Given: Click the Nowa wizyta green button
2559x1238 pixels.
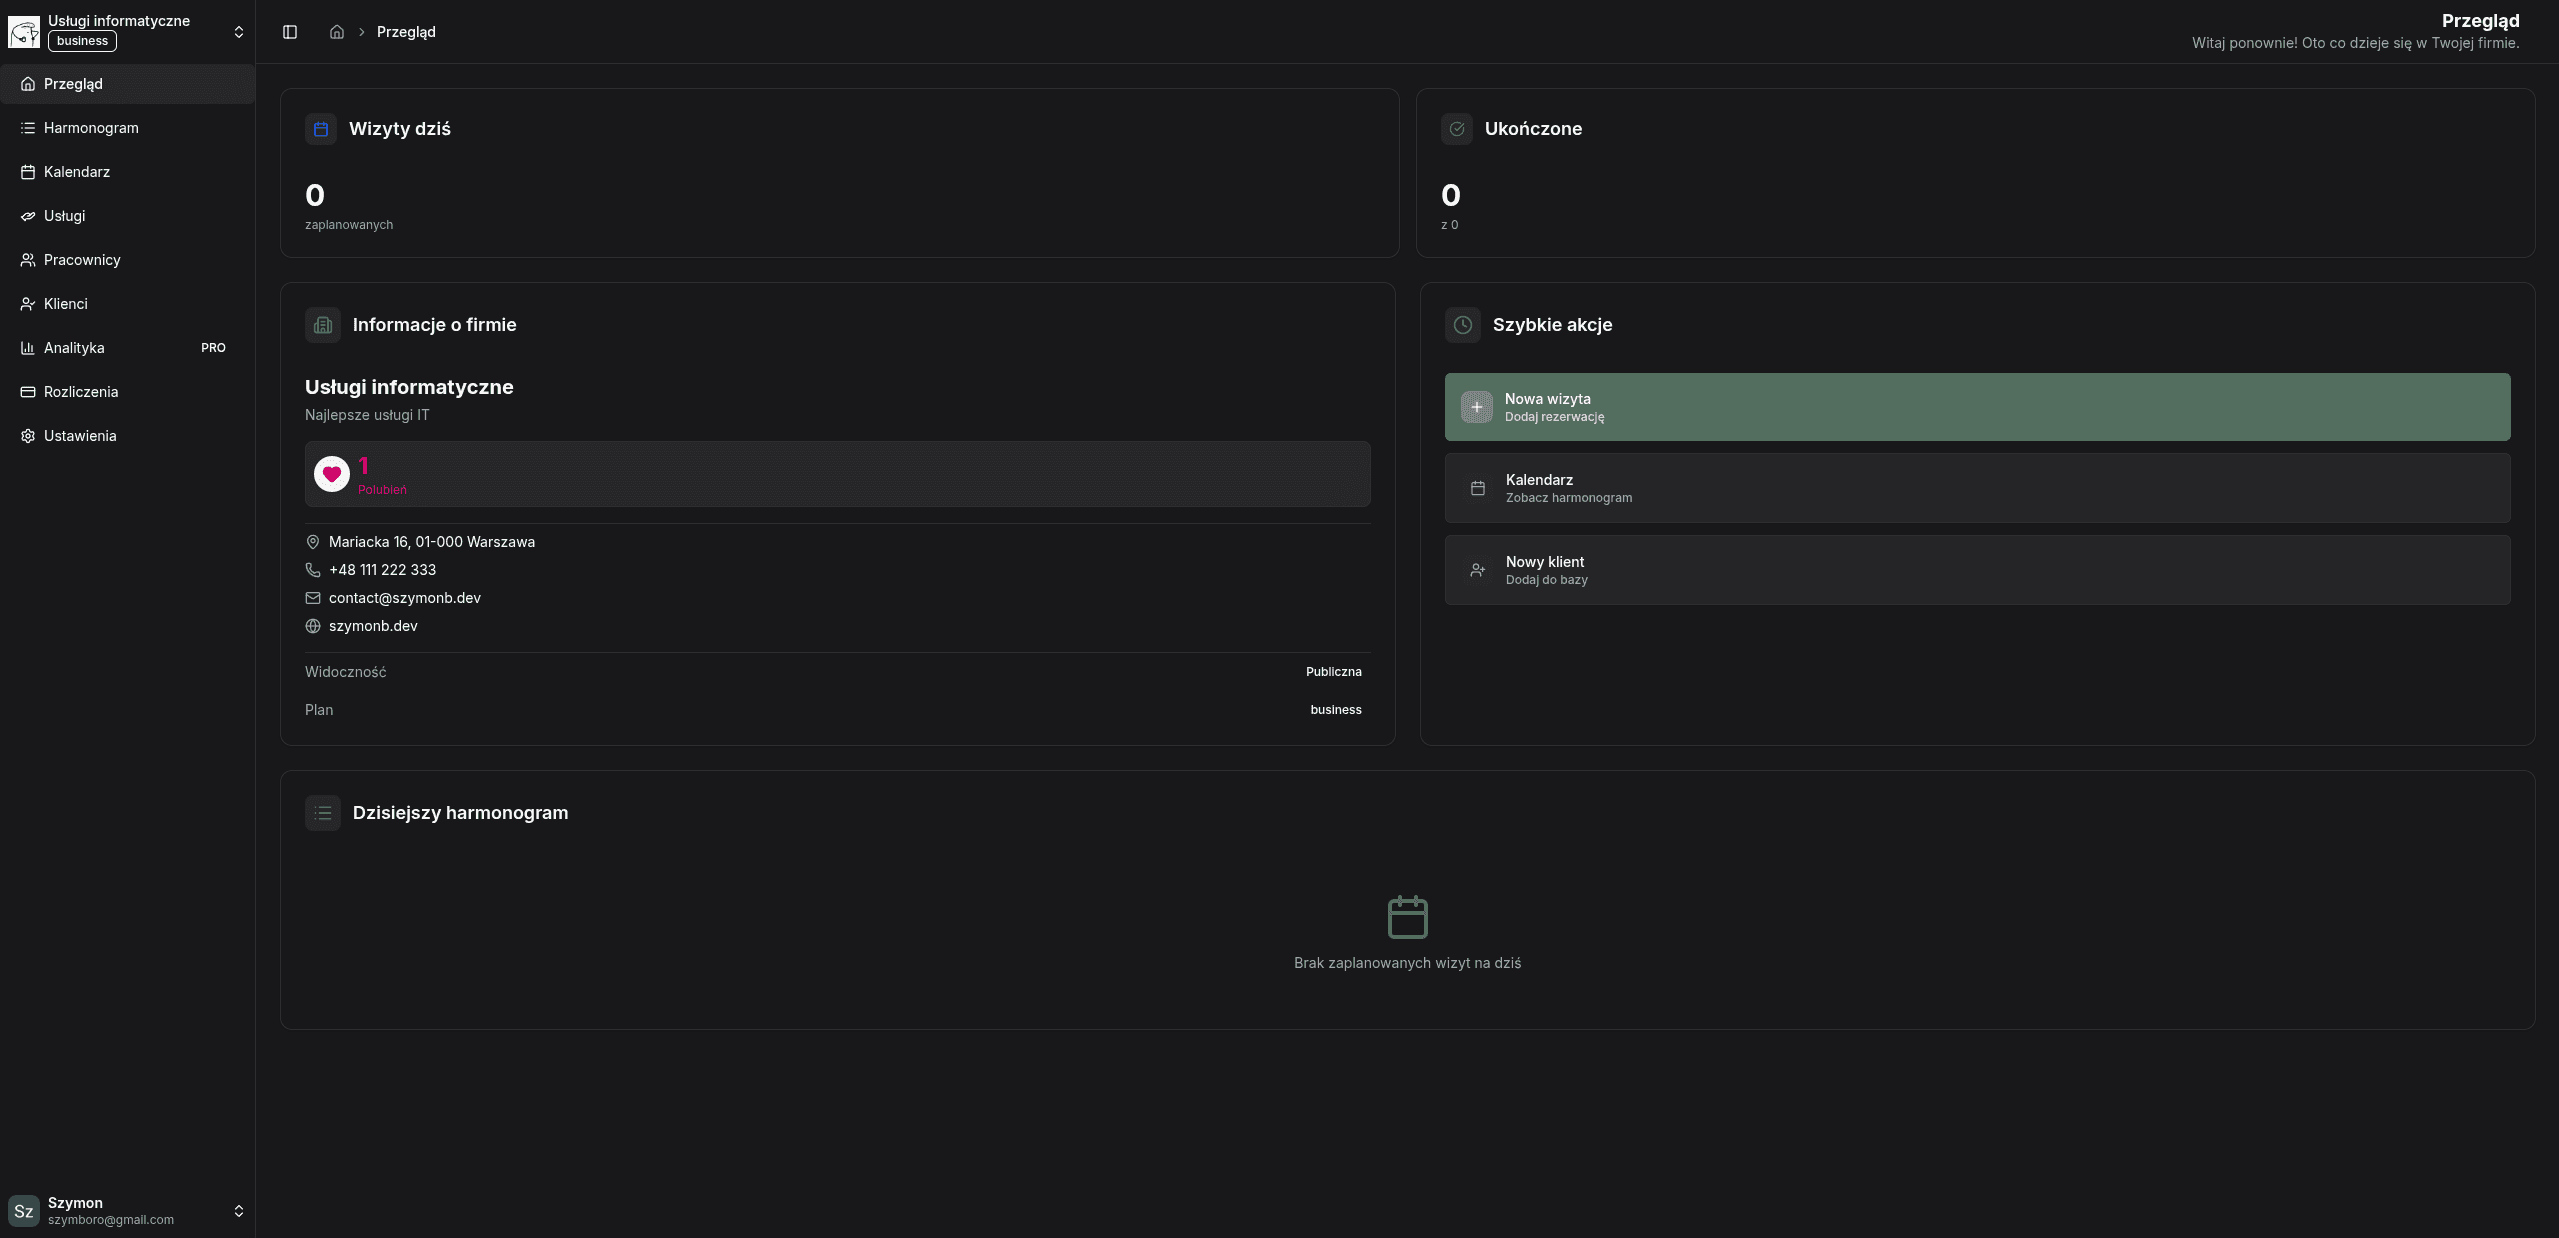Looking at the screenshot, I should pyautogui.click(x=1976, y=407).
